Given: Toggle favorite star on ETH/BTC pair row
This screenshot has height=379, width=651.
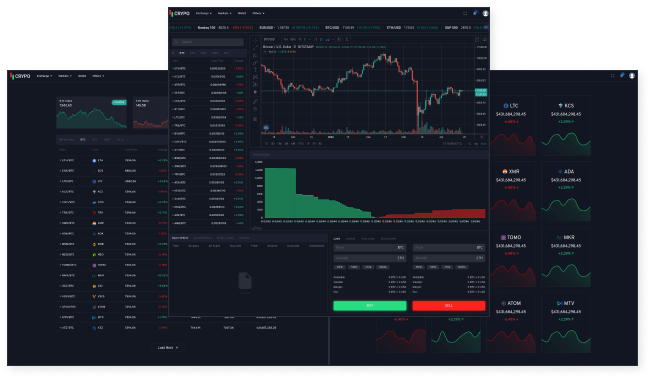Looking at the screenshot, I should [x=173, y=68].
